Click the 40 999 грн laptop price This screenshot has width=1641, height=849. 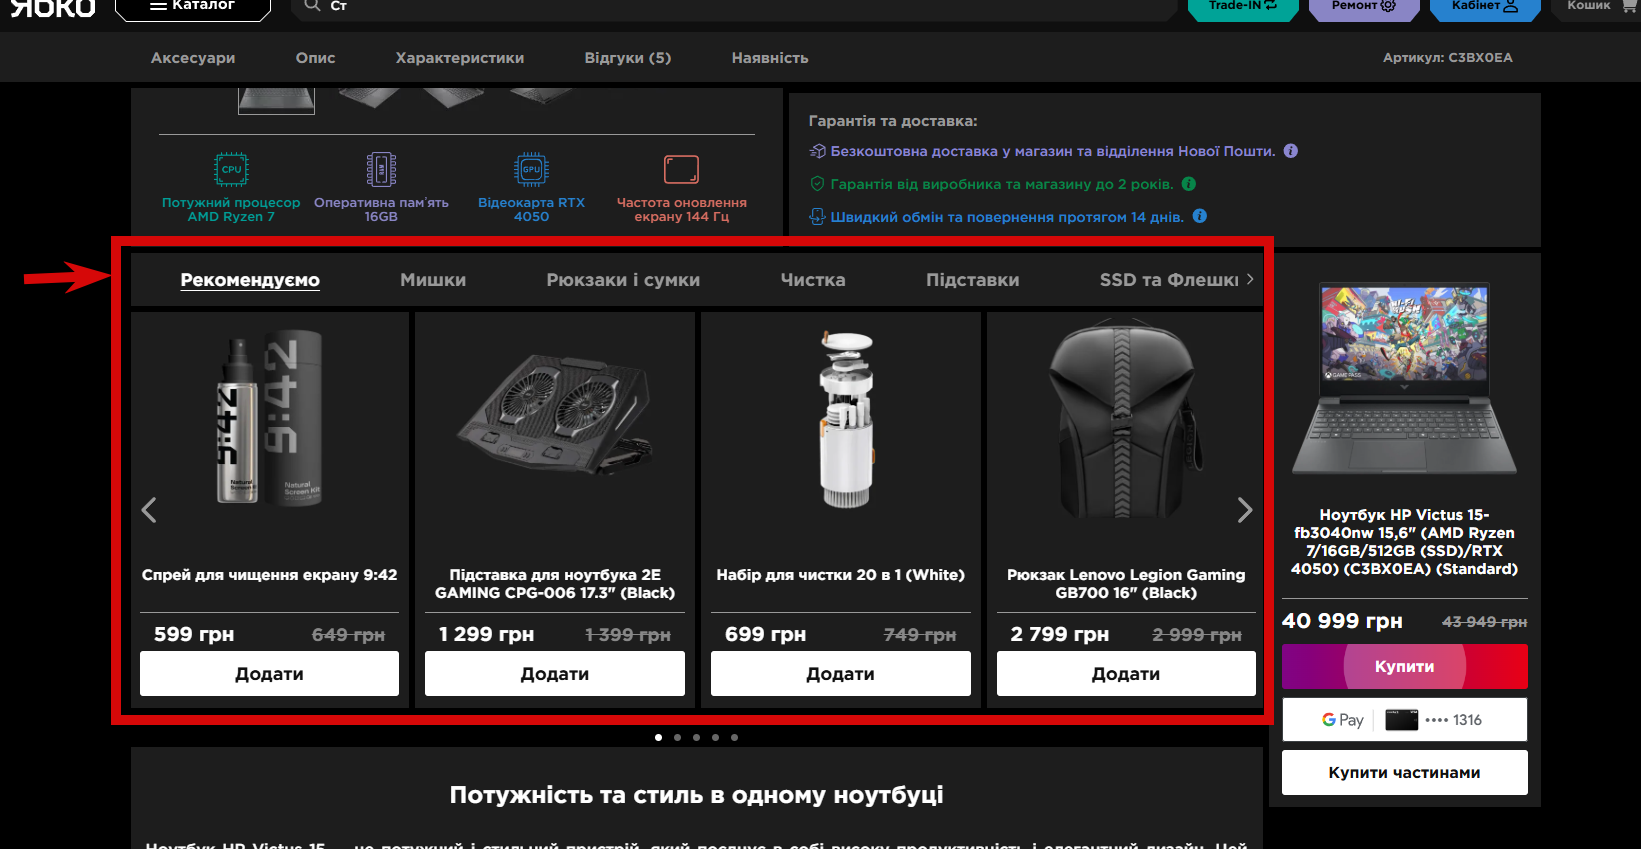pyautogui.click(x=1342, y=621)
